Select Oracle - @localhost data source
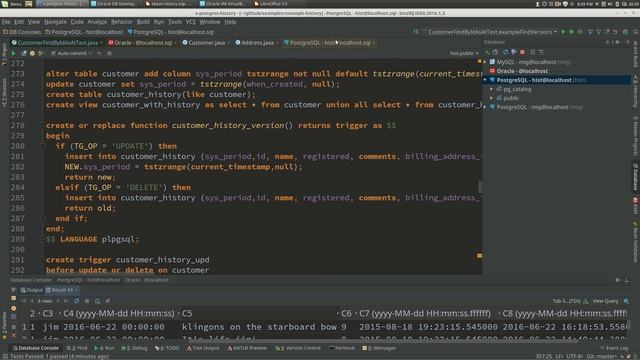The width and height of the screenshot is (640, 360). pos(522,71)
